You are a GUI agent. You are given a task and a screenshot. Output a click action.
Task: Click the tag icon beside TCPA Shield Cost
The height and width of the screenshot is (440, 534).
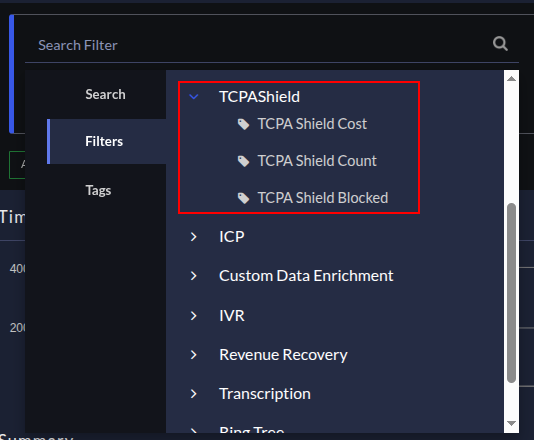tap(243, 124)
